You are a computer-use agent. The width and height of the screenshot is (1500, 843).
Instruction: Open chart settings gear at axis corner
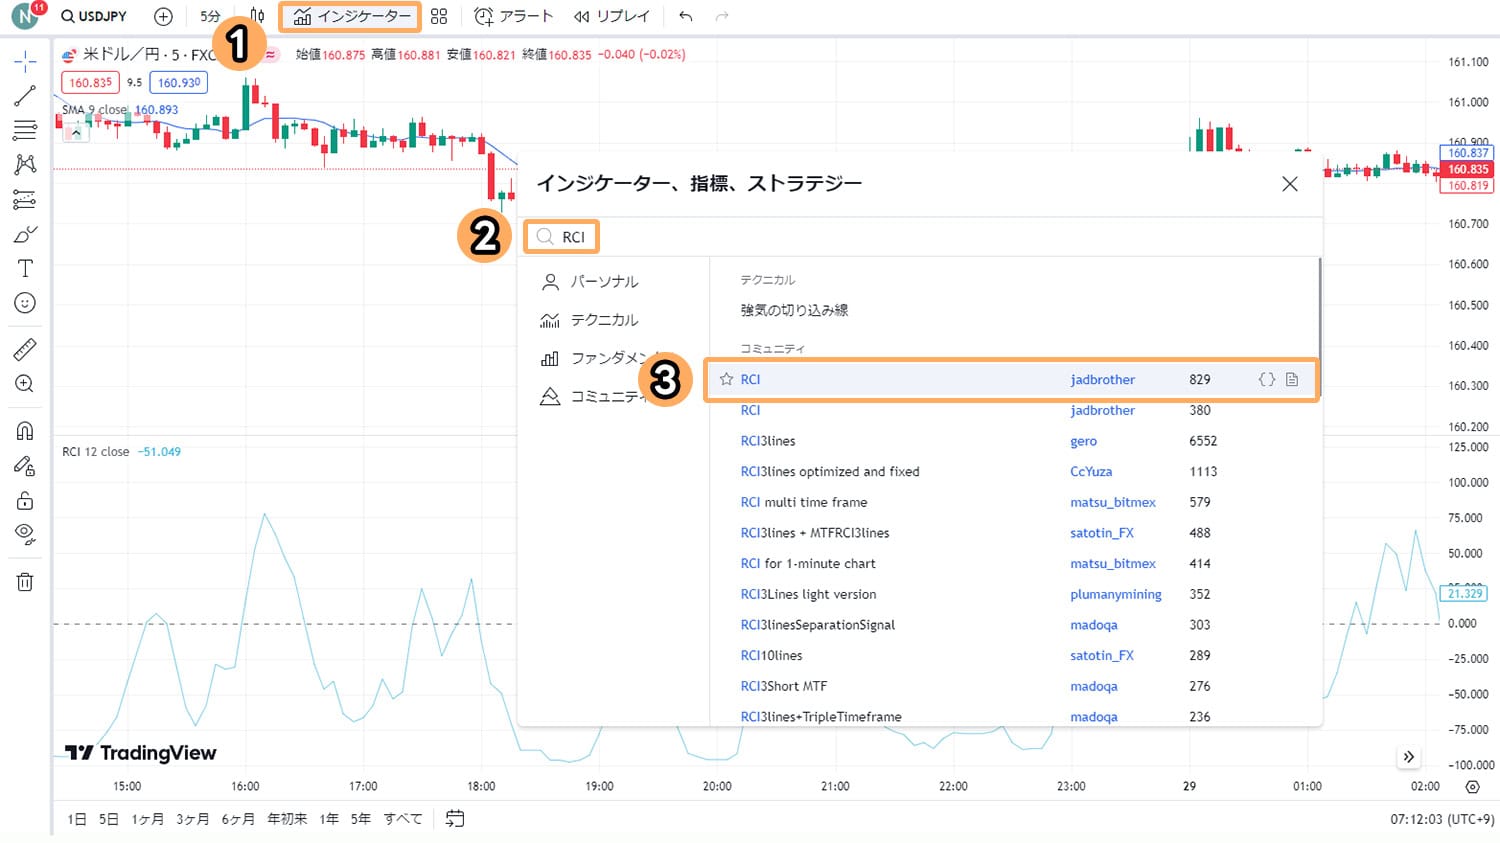1472,787
